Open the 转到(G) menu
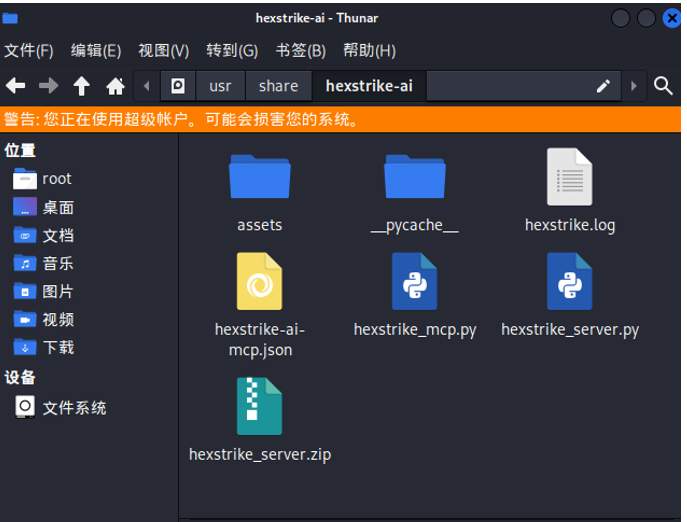The image size is (687, 522). [x=232, y=51]
